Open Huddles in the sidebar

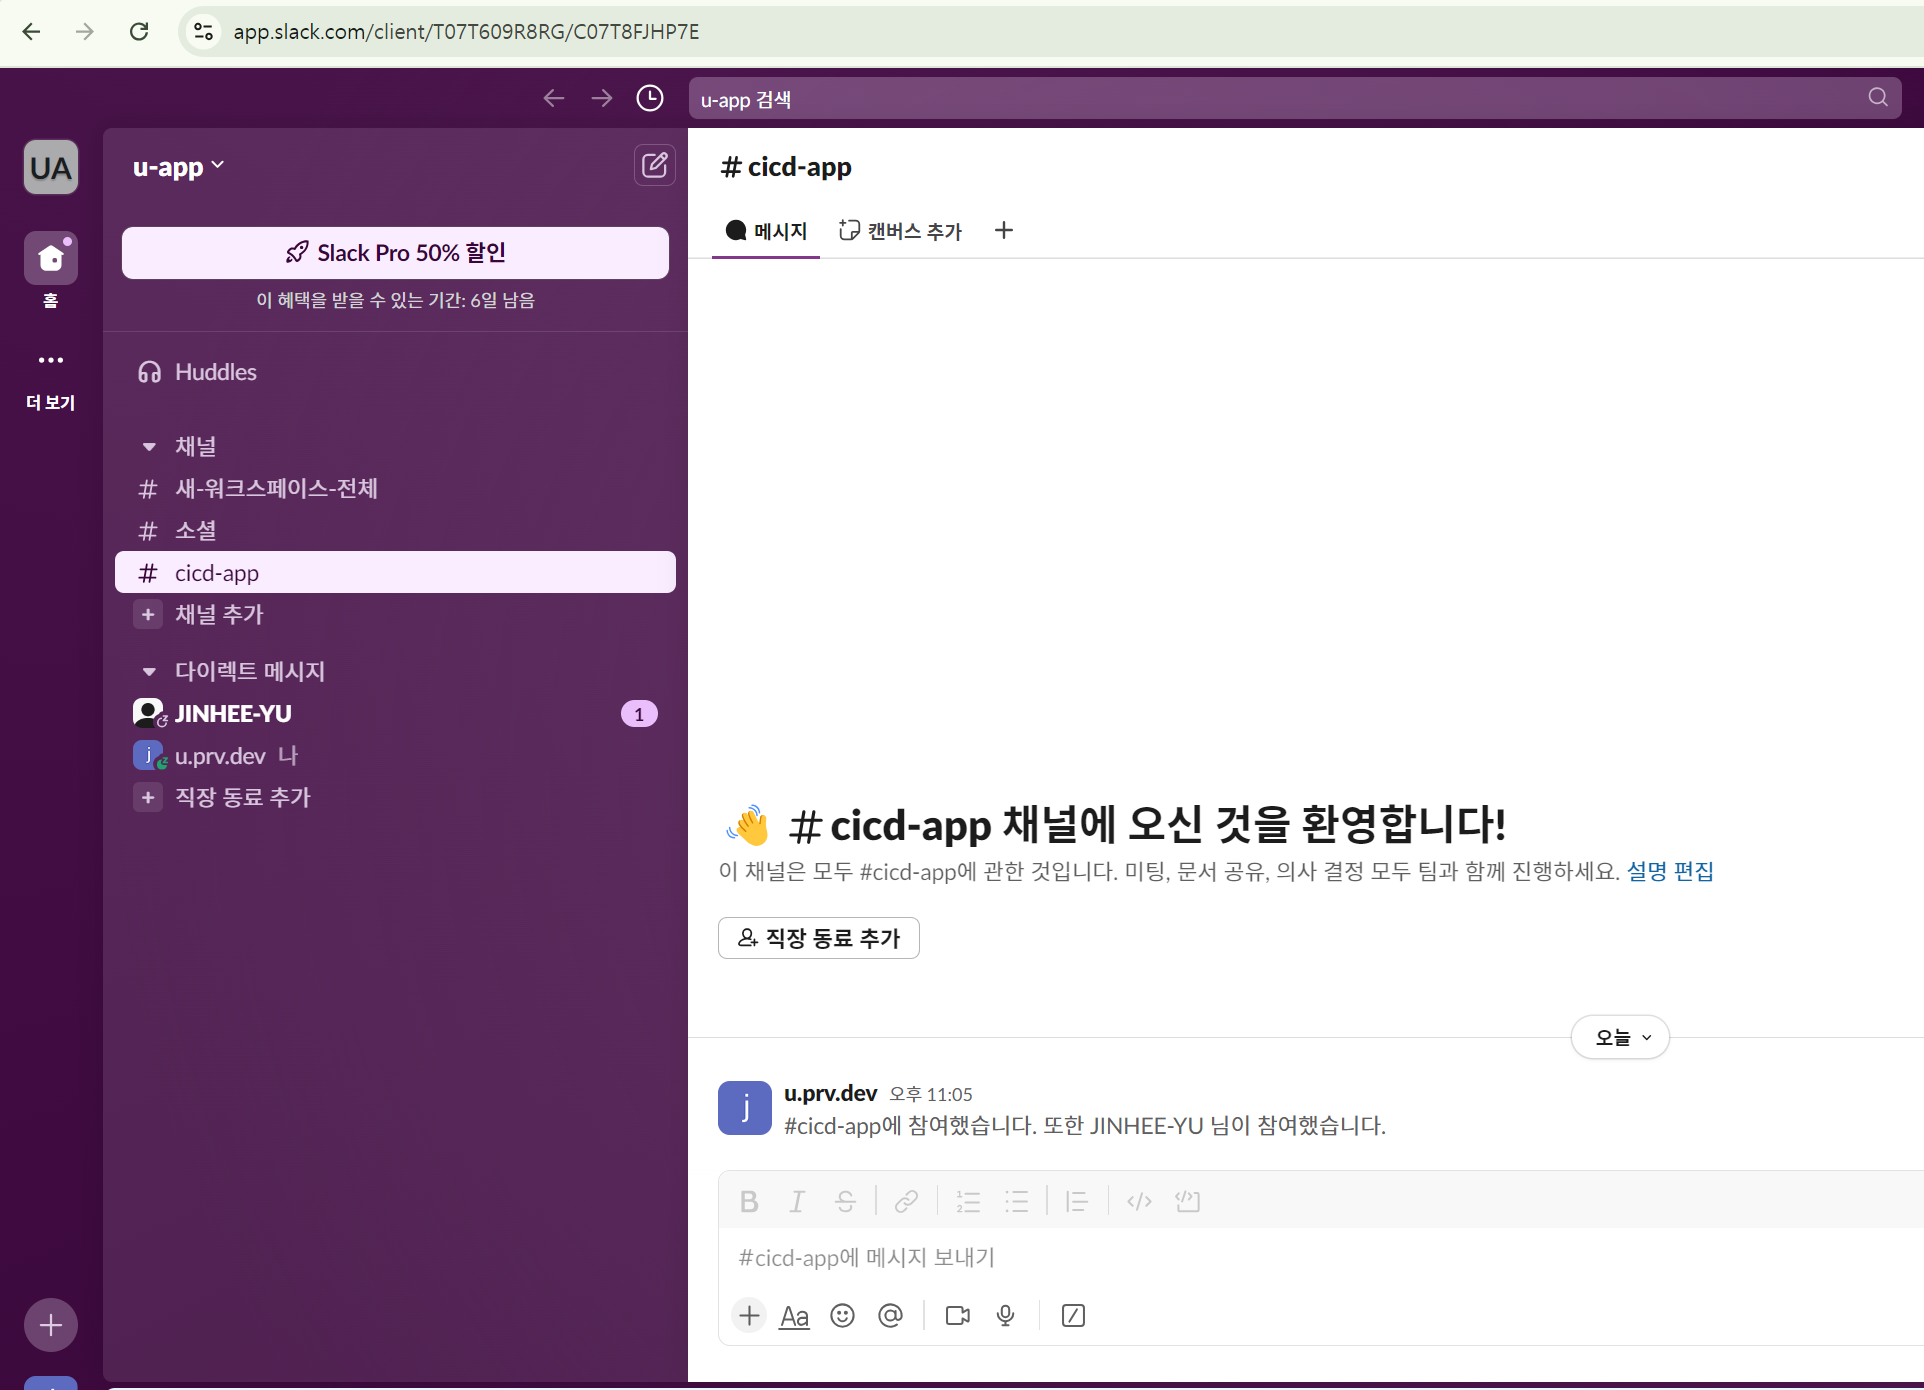395,372
